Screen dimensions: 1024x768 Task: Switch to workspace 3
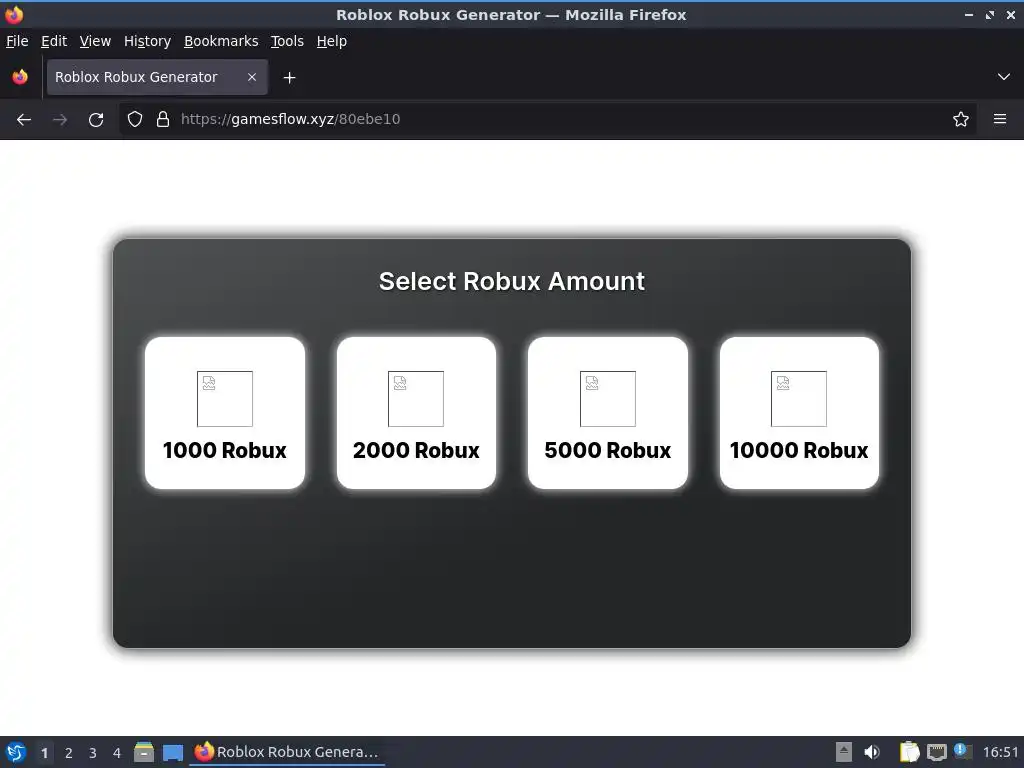pos(93,753)
